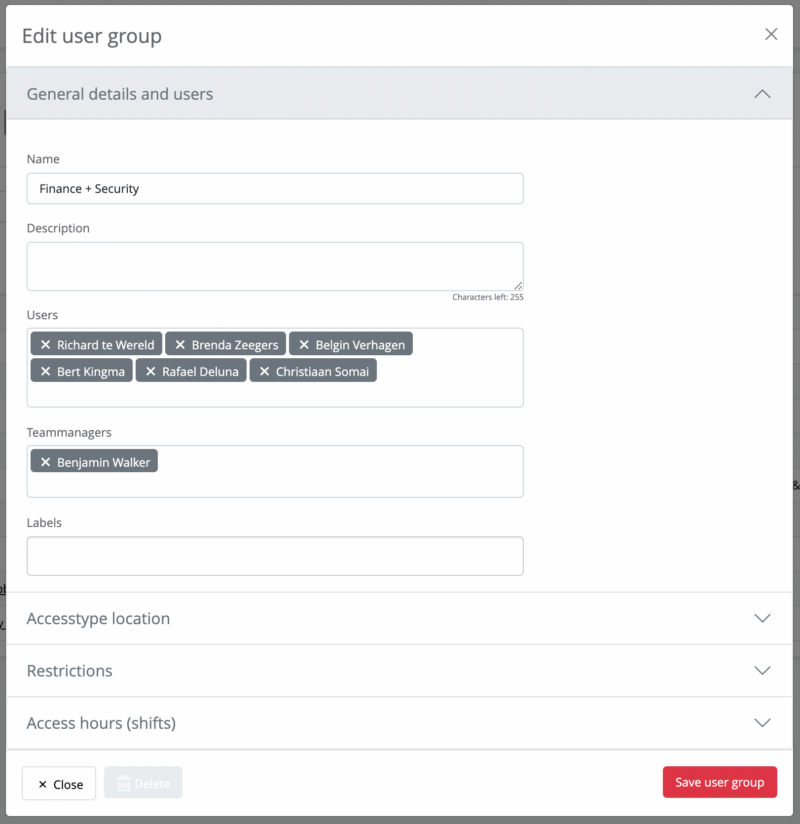Remove Belgin Verhagen from the group
This screenshot has height=824, width=800.
(304, 344)
